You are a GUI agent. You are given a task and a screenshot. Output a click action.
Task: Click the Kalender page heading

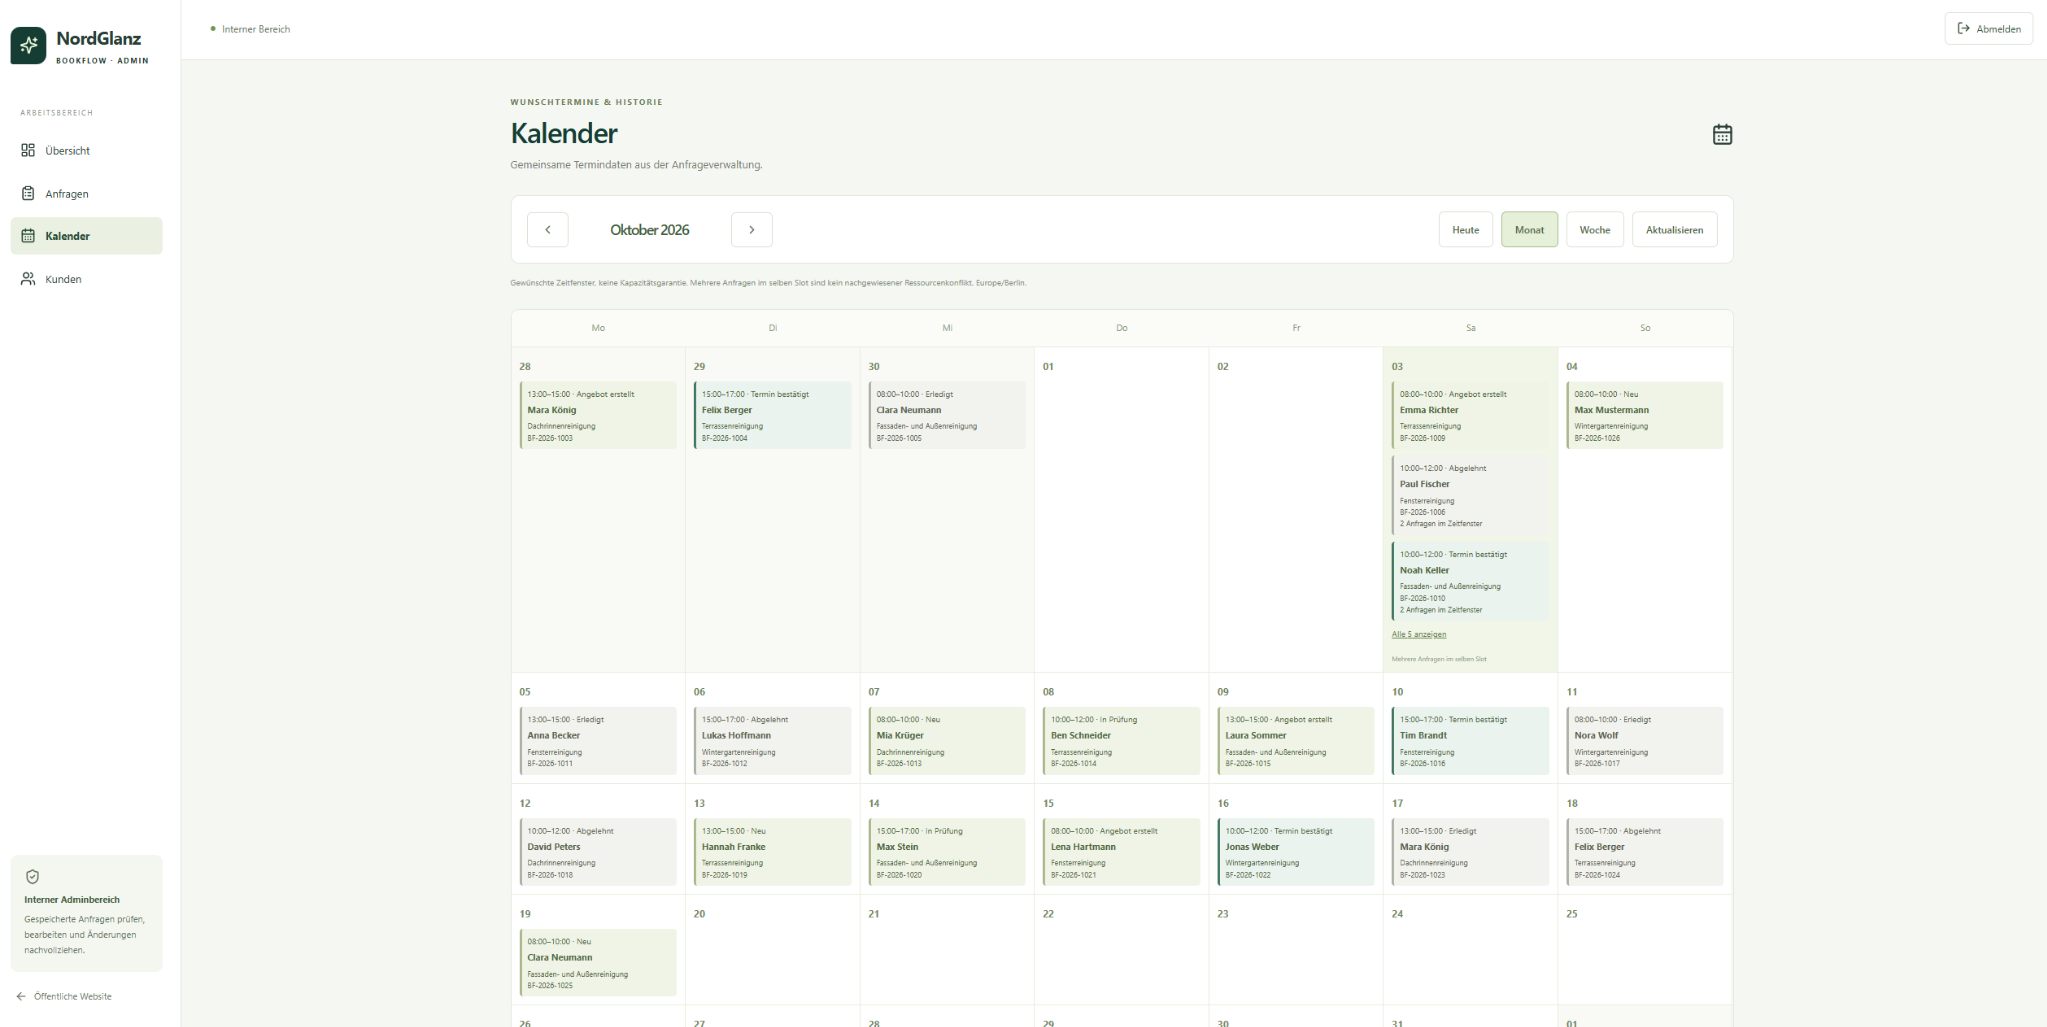(564, 133)
